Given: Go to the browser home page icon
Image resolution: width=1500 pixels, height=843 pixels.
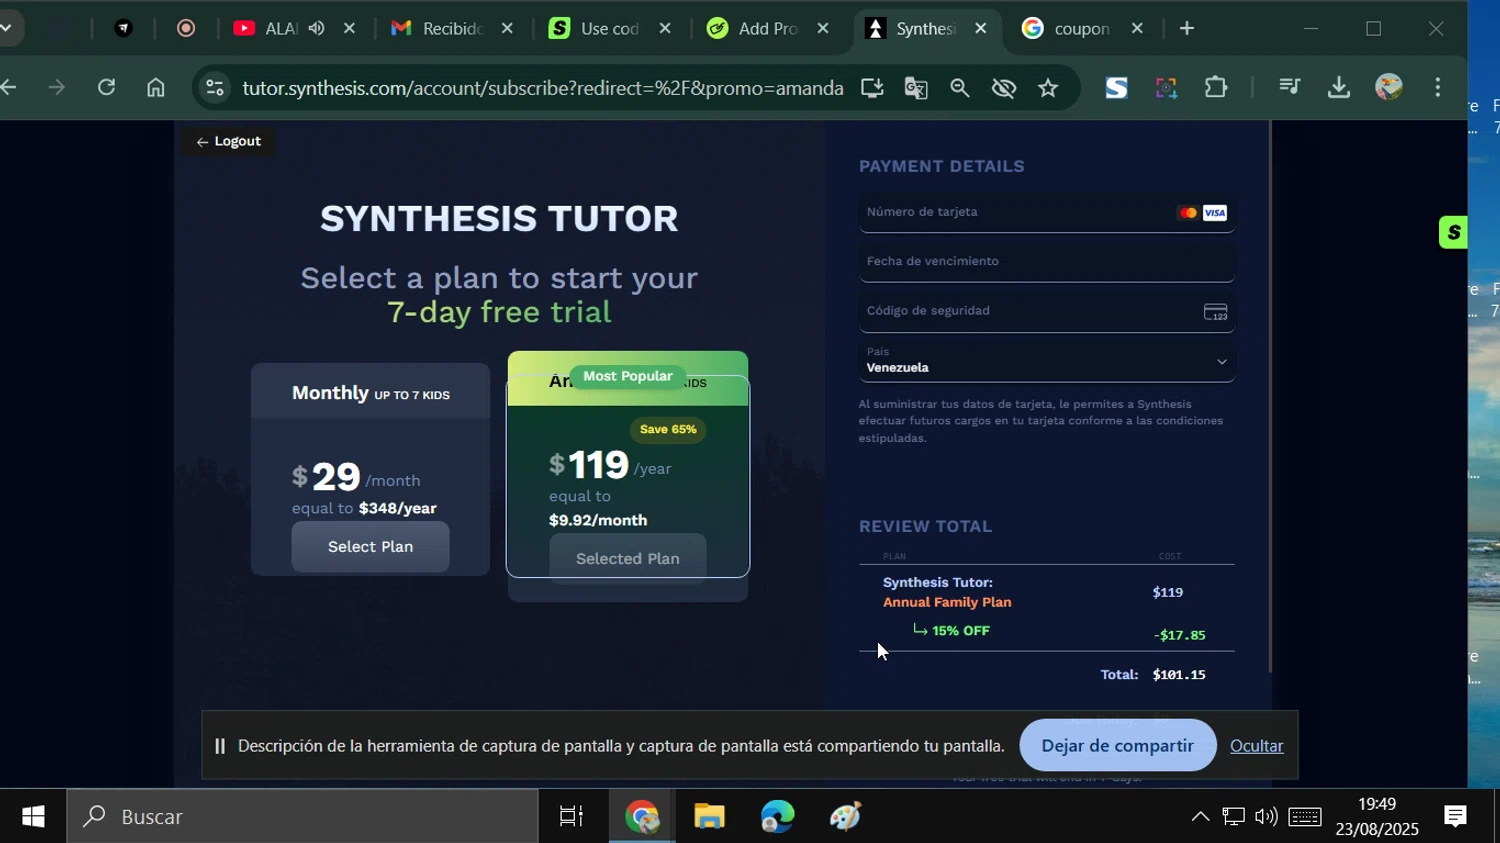Looking at the screenshot, I should (156, 87).
